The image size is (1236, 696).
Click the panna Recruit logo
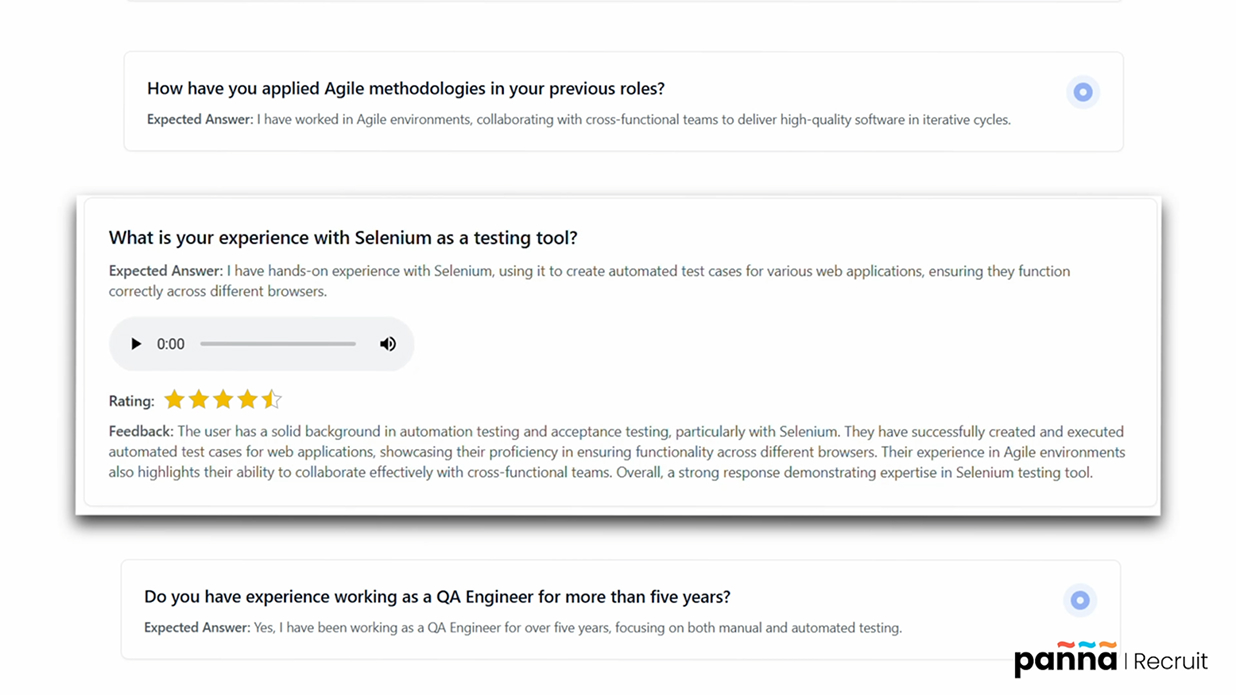(x=1111, y=660)
